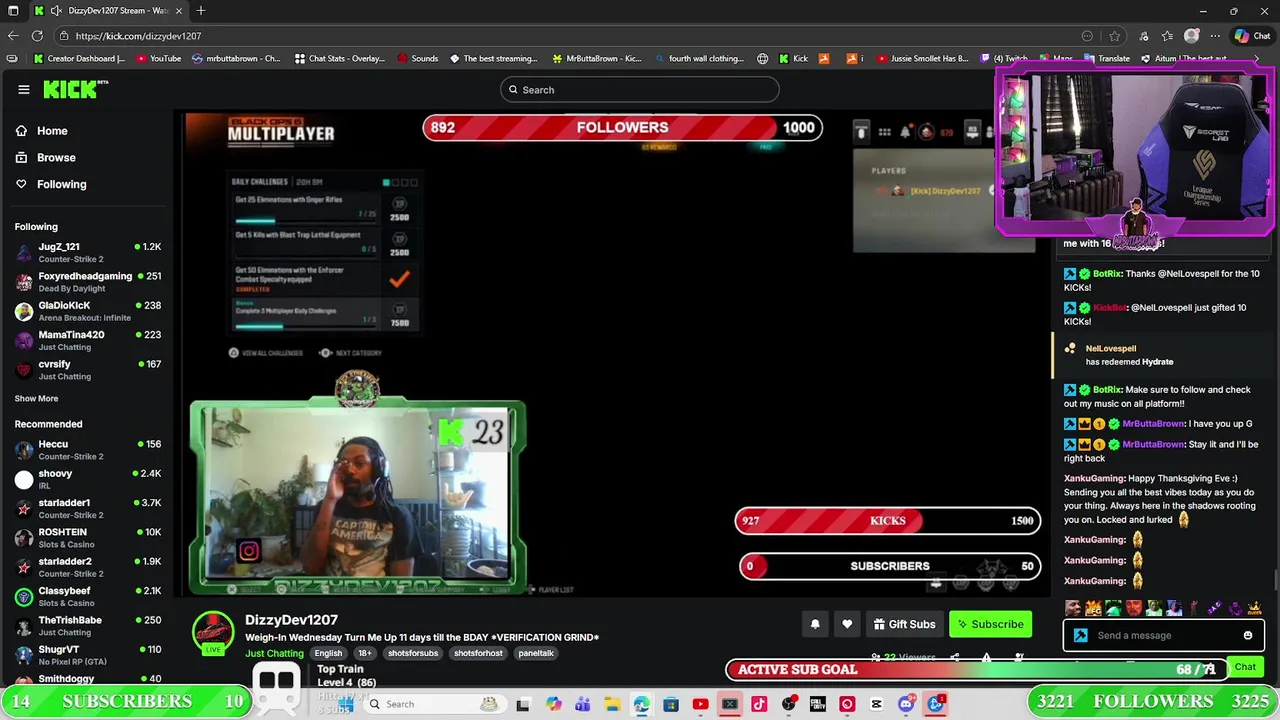
Task: Open Jussie Smollet Has B... bookmark
Action: click(x=922, y=59)
